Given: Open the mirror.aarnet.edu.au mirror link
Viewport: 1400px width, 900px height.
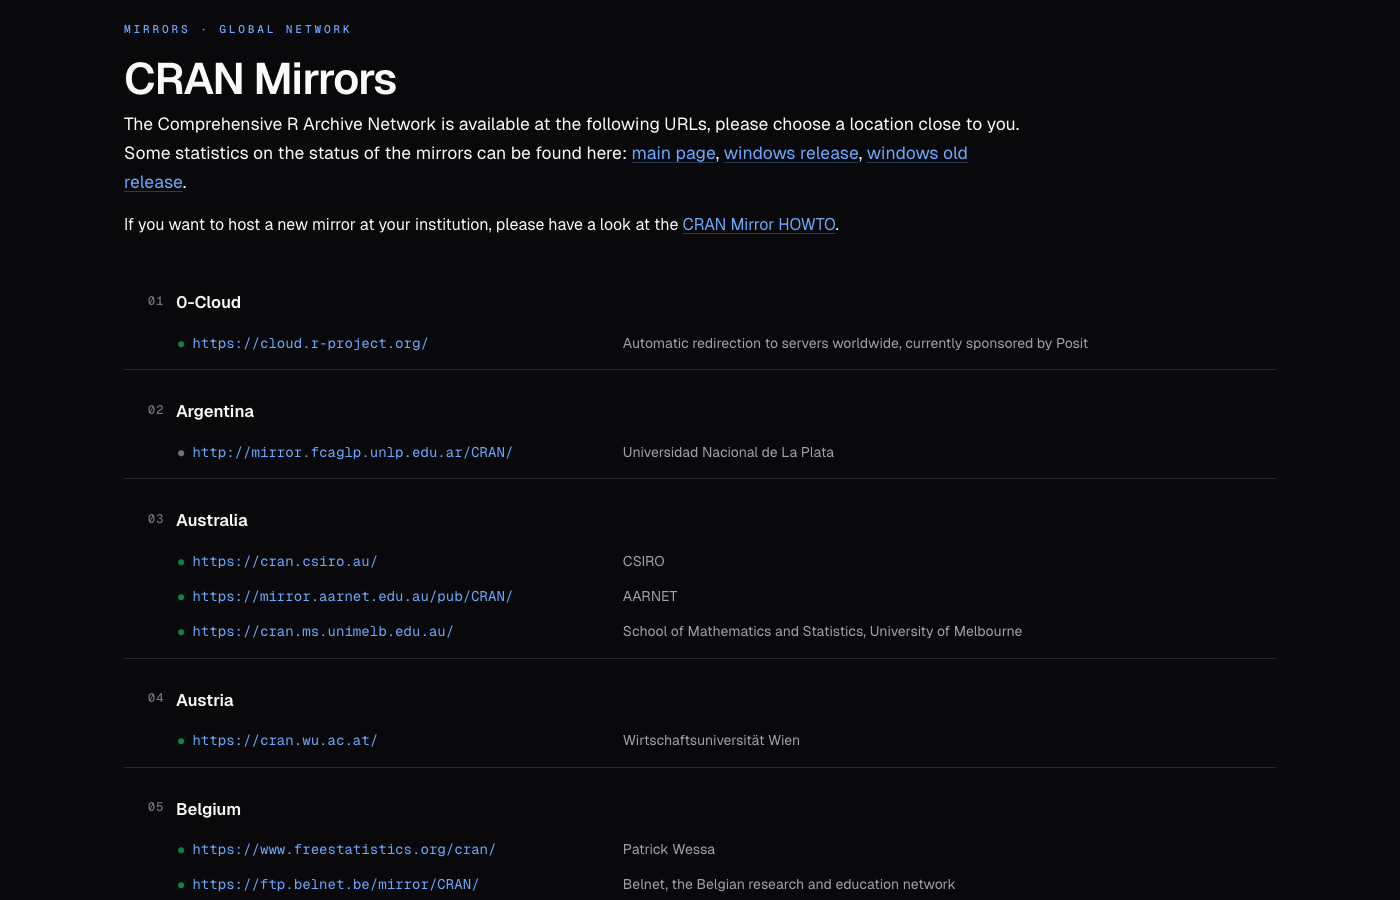Looking at the screenshot, I should click(352, 596).
